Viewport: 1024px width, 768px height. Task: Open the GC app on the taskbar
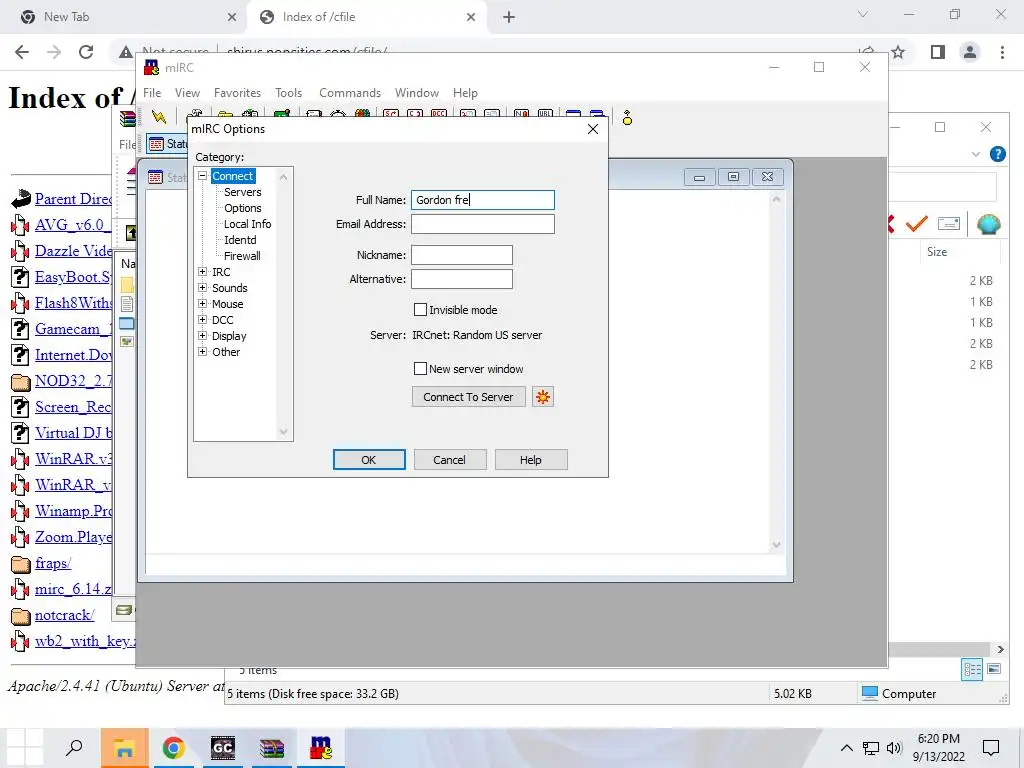point(223,748)
